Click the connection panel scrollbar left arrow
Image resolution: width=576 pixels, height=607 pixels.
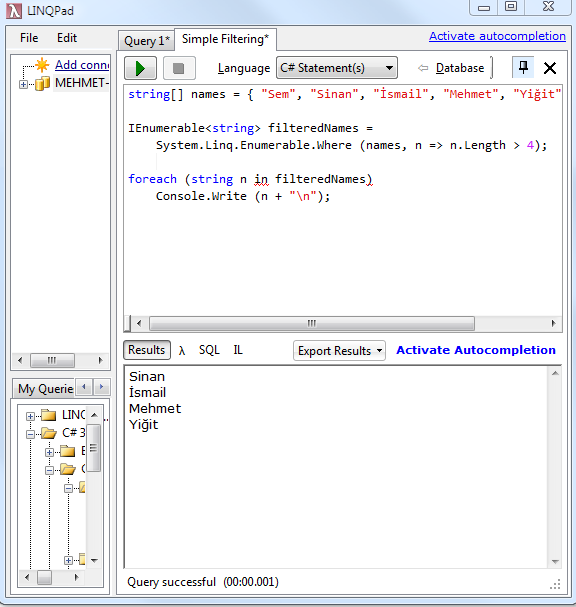tap(20, 360)
